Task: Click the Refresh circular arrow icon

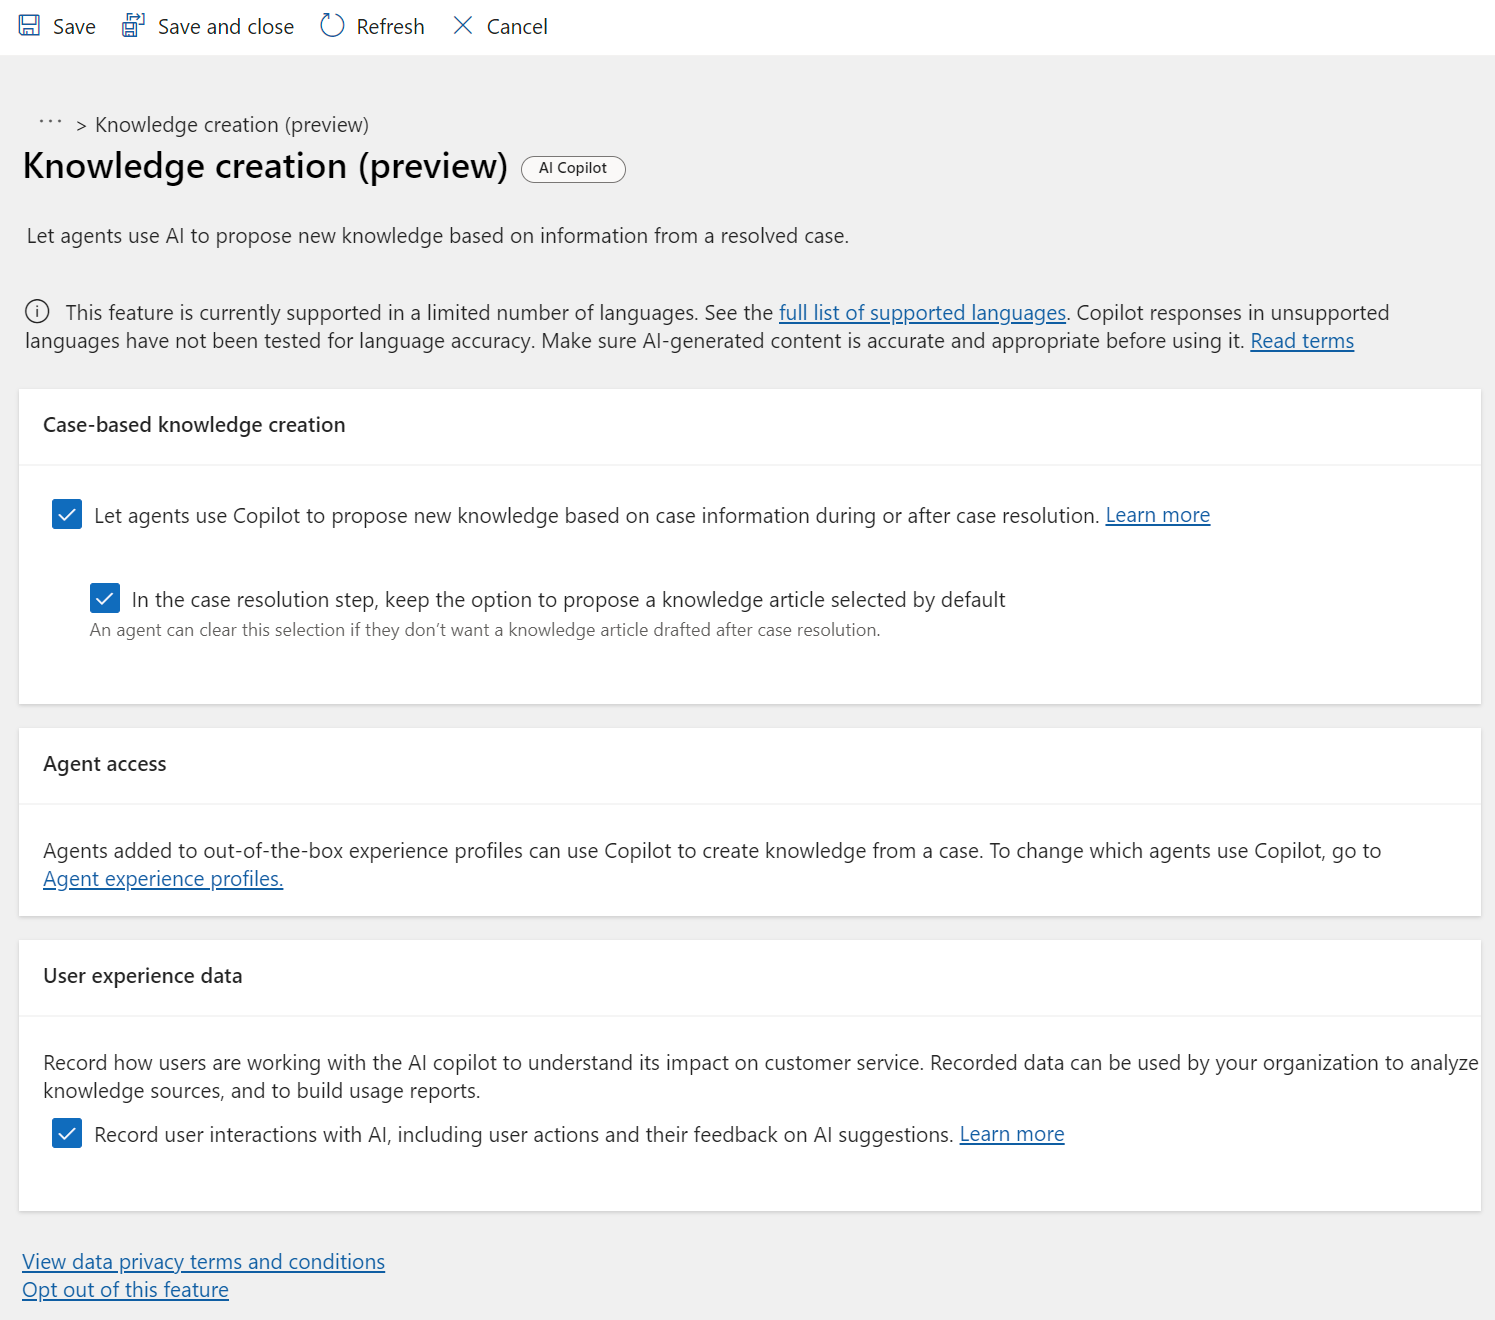Action: coord(331,25)
